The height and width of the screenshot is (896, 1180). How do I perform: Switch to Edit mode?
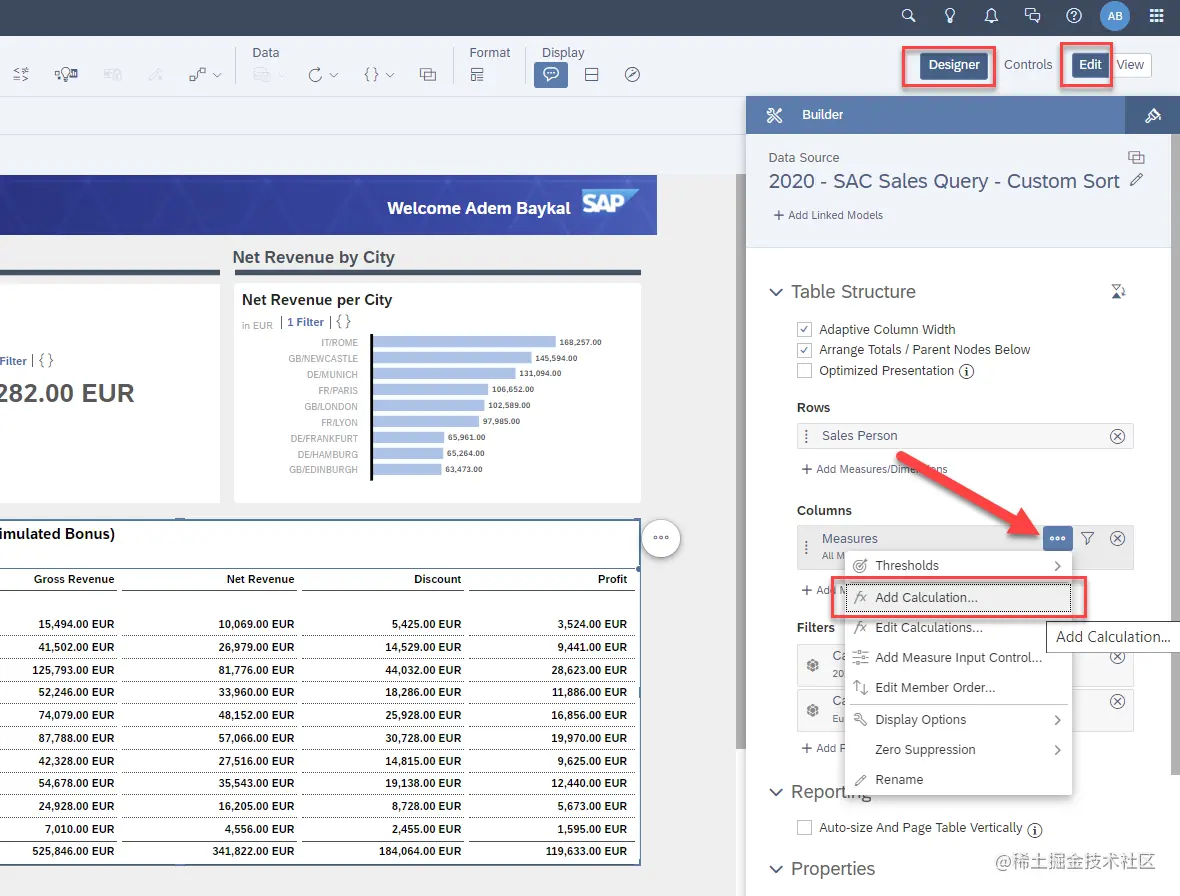[1090, 65]
